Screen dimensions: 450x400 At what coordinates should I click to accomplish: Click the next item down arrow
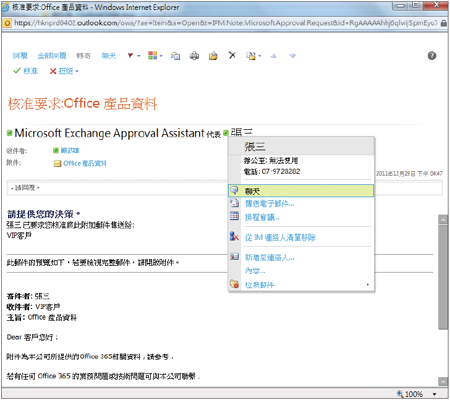pos(292,56)
